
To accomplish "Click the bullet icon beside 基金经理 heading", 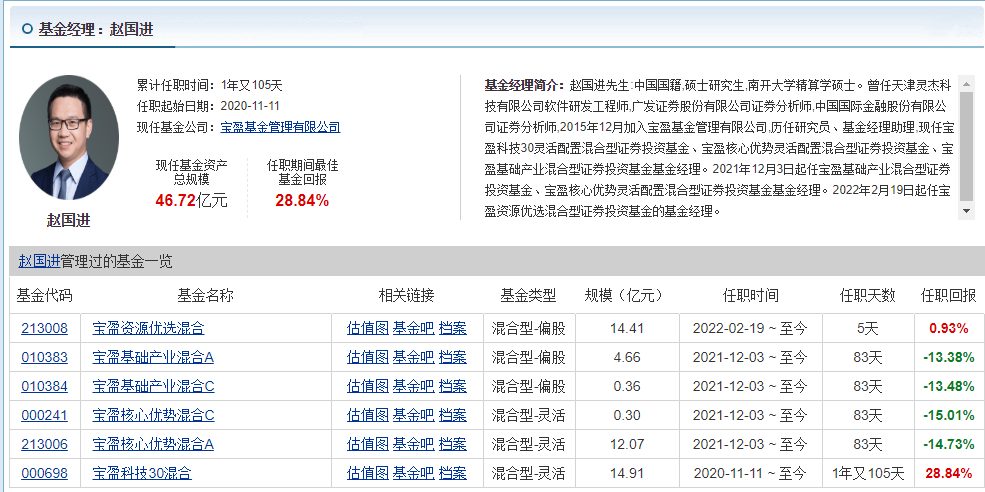I will (27, 30).
